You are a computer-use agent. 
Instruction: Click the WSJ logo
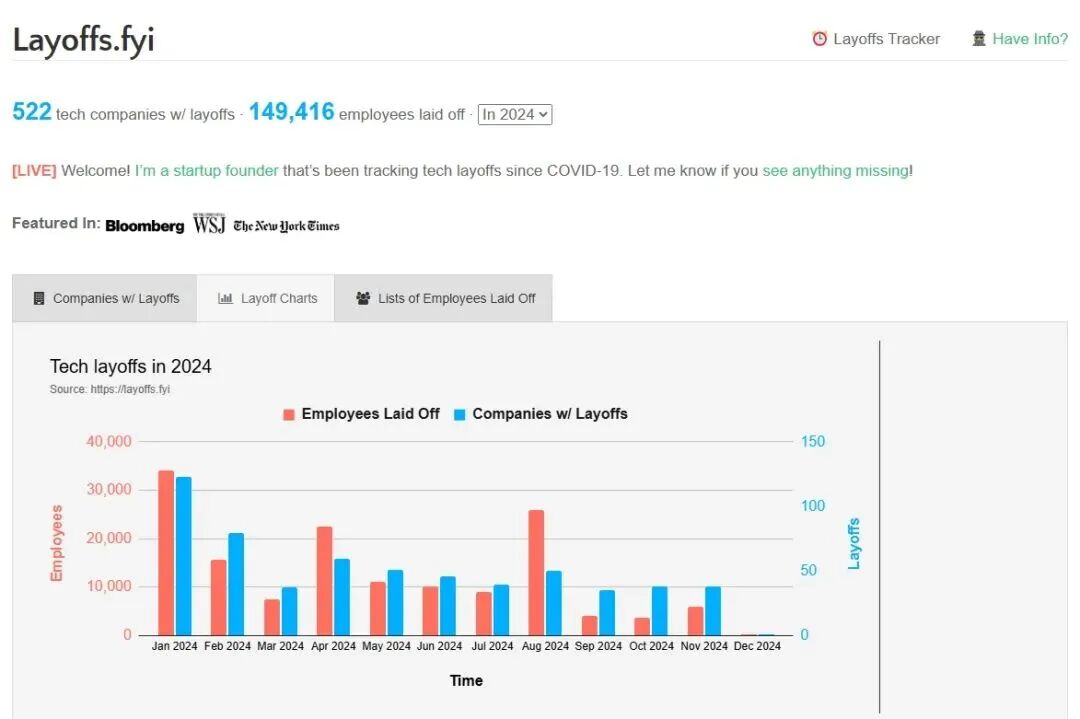(209, 224)
